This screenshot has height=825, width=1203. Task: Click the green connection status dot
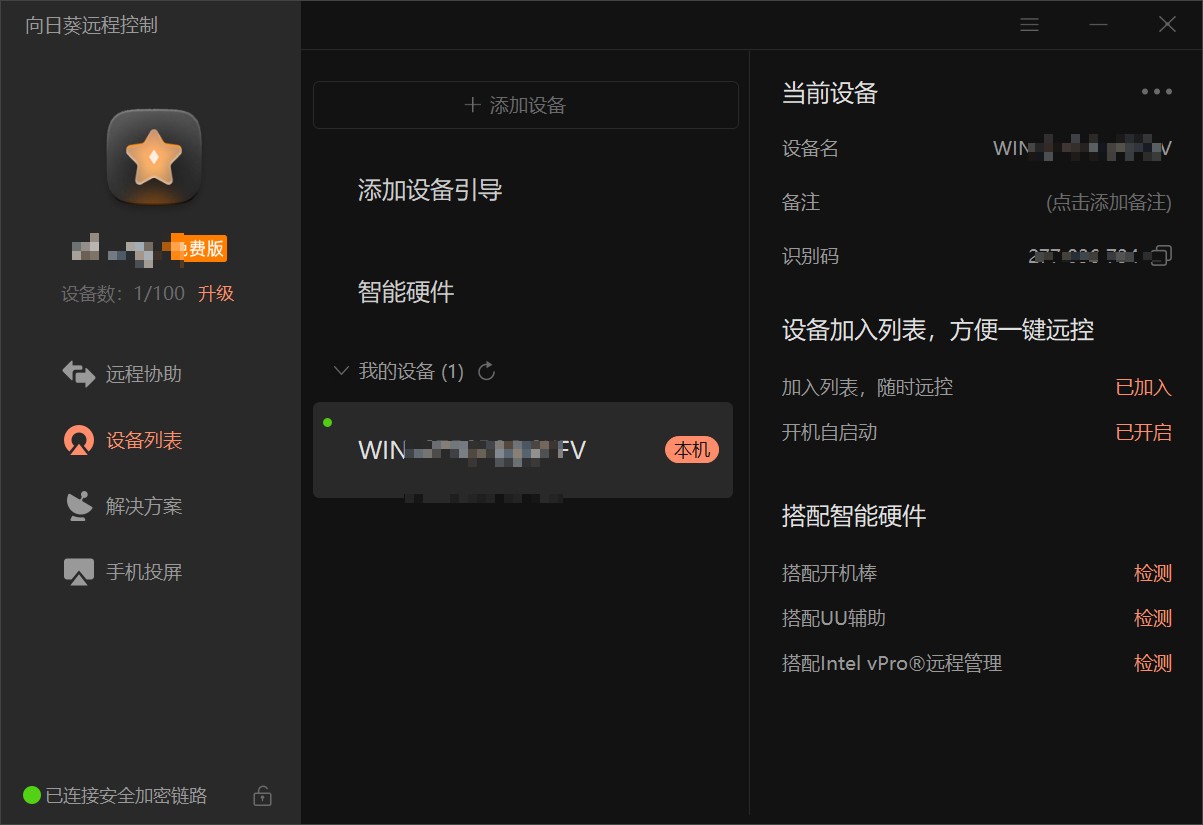[x=32, y=796]
